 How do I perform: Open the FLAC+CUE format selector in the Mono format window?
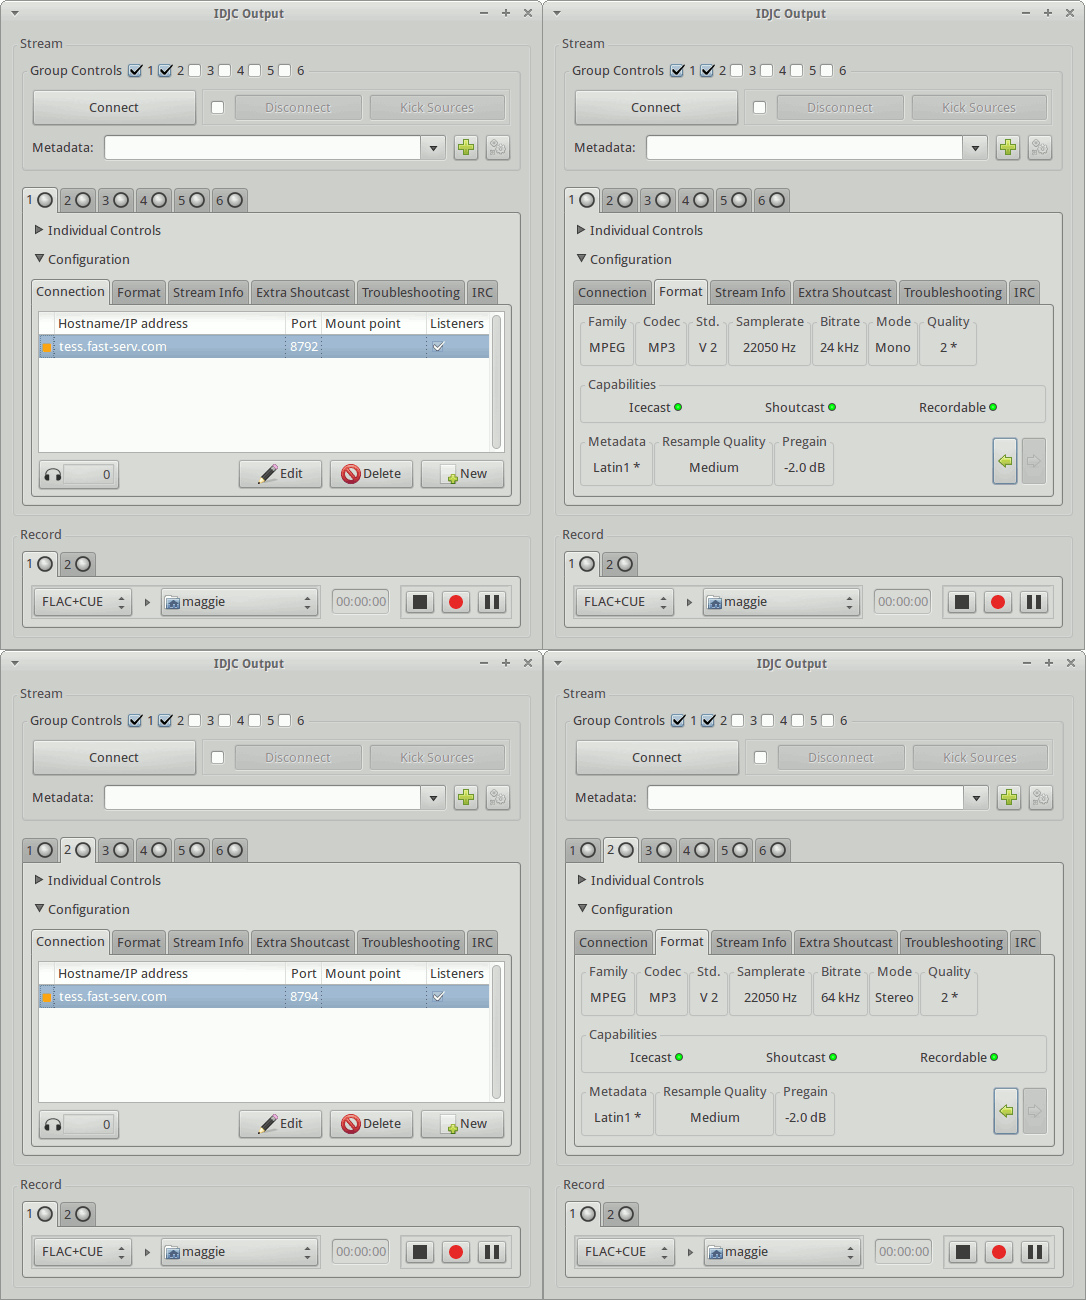coord(624,602)
